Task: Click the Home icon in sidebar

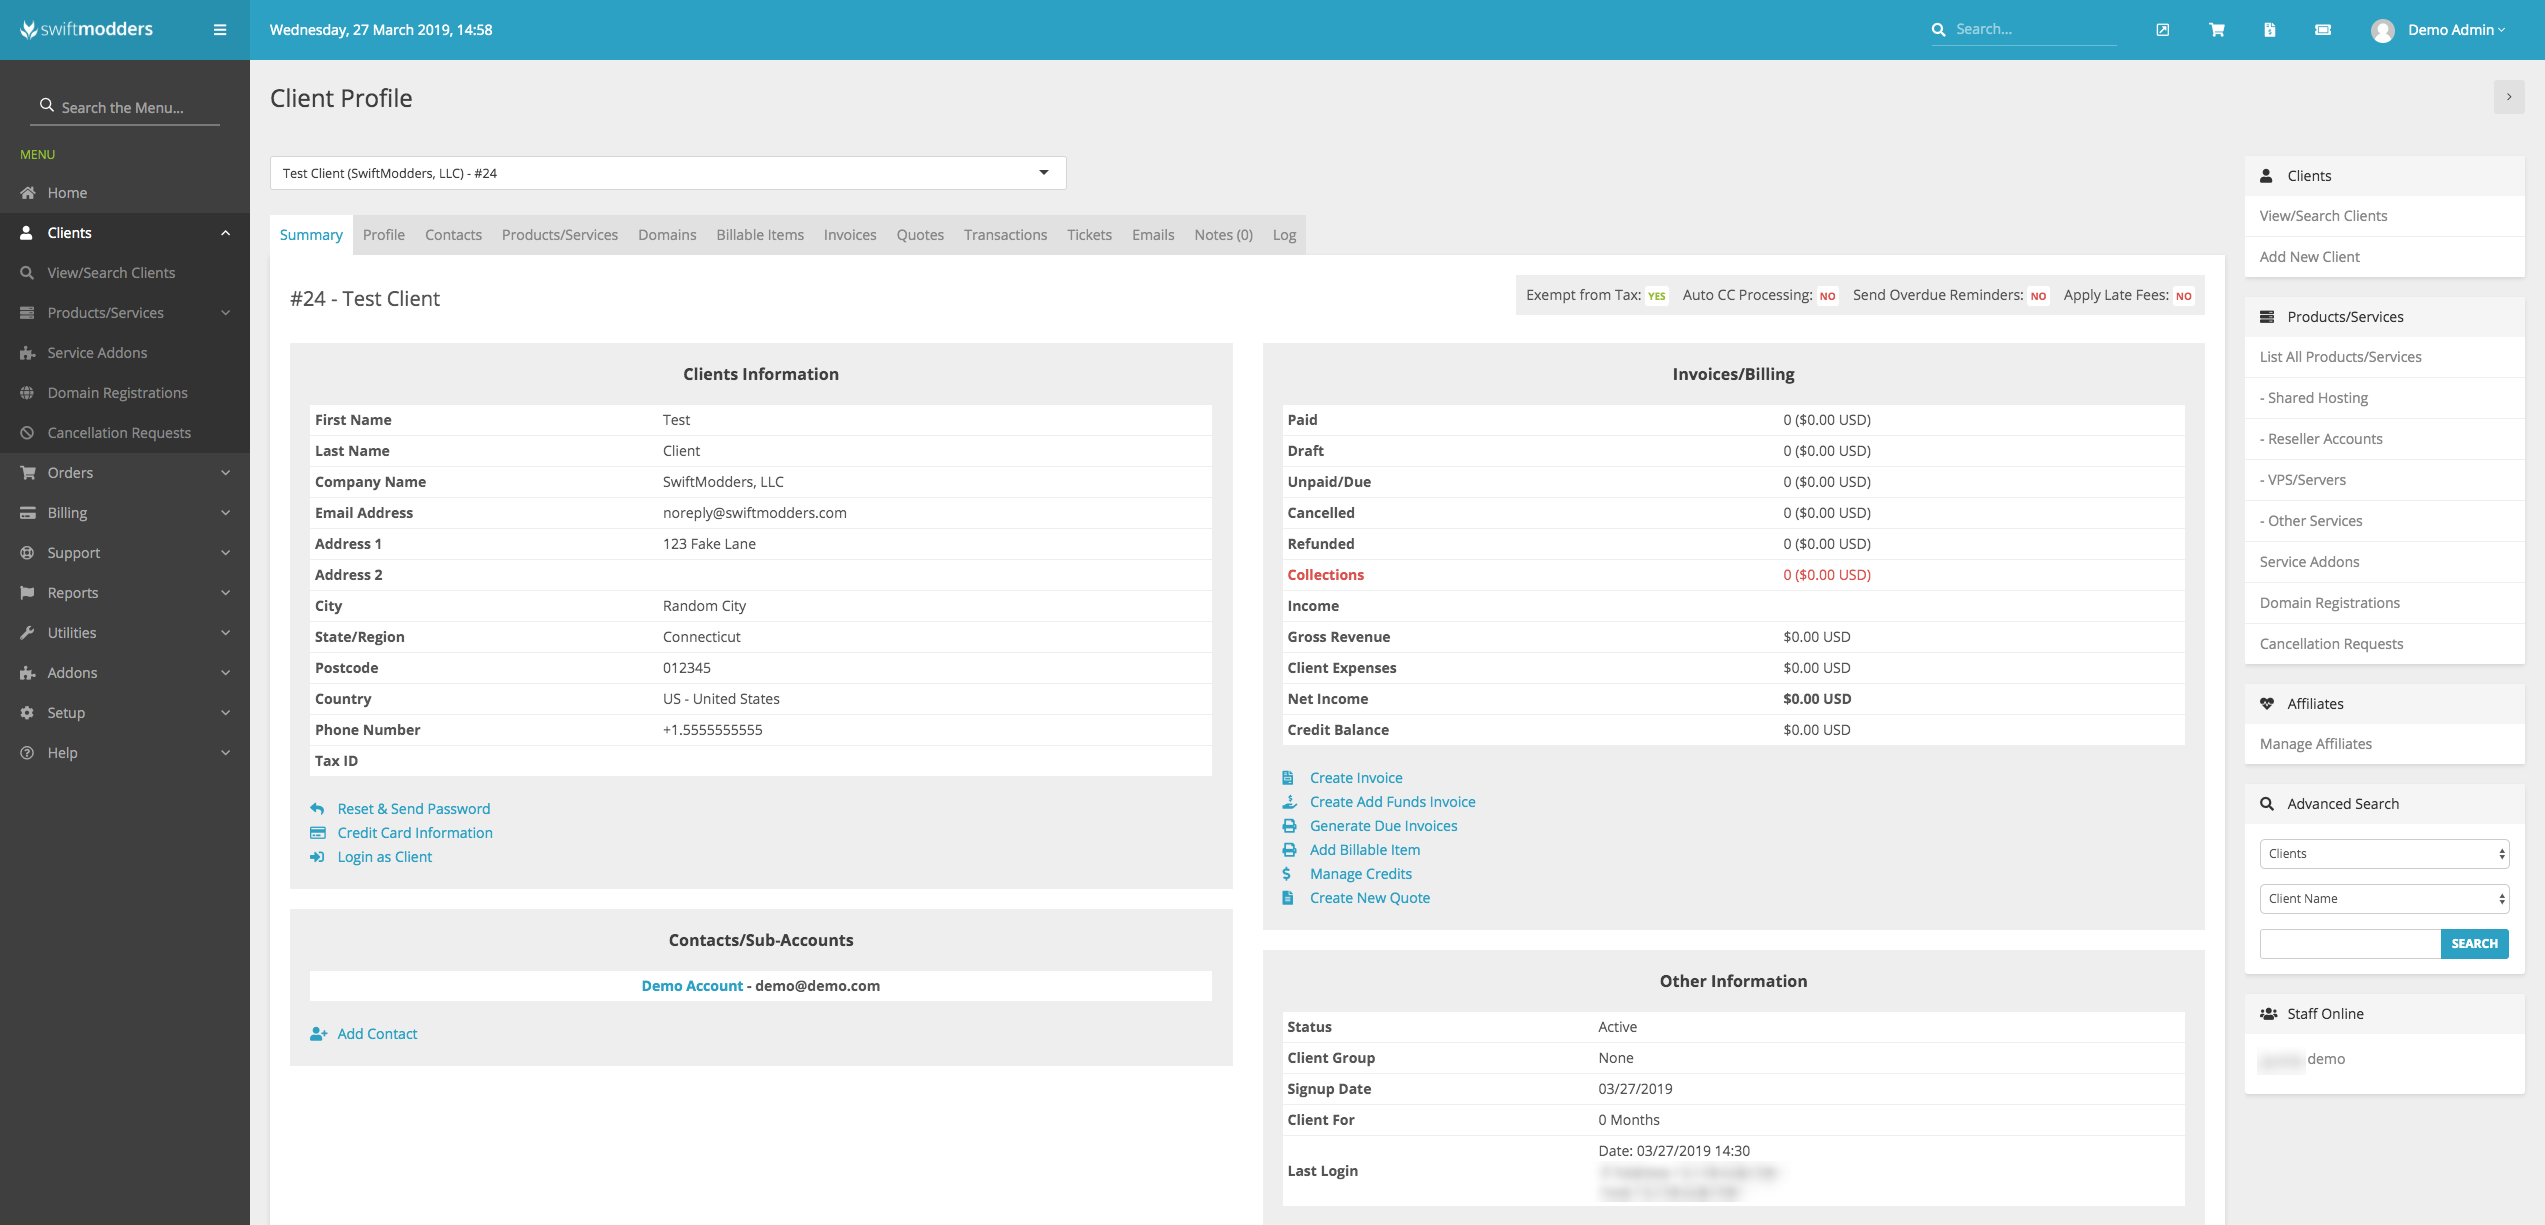Action: pyautogui.click(x=28, y=193)
